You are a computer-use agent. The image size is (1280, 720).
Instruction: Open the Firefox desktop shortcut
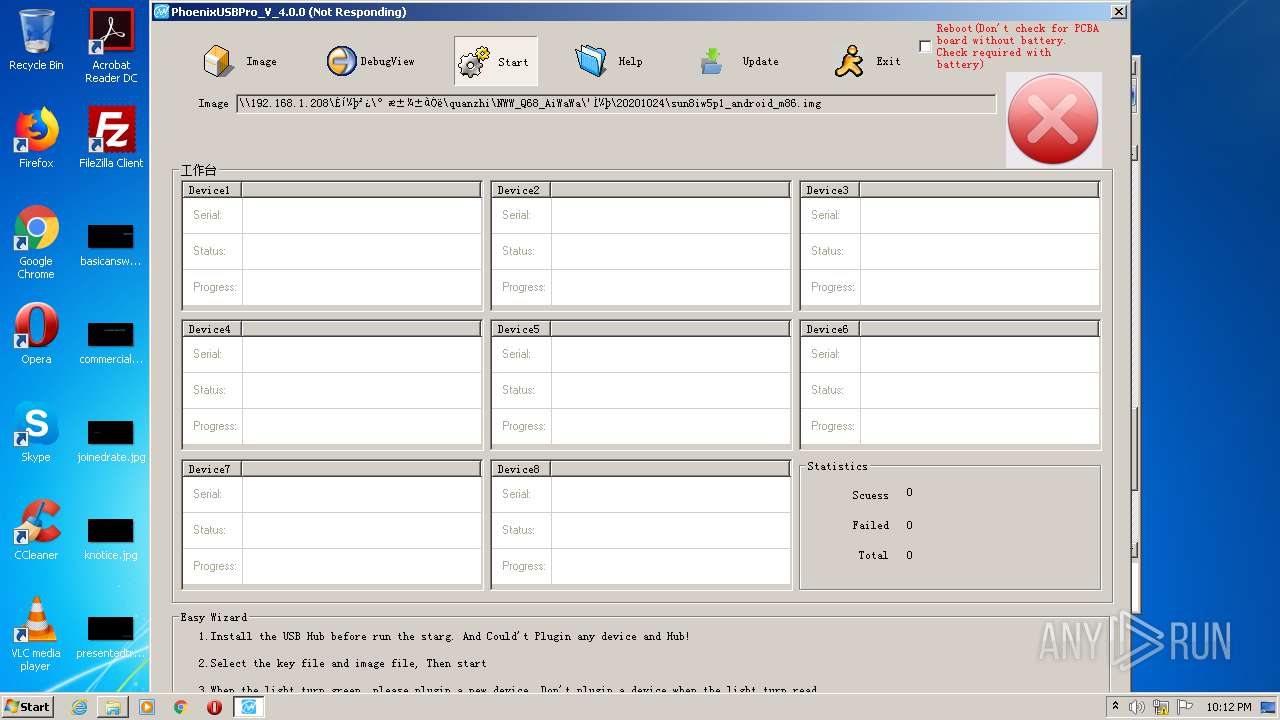[36, 138]
